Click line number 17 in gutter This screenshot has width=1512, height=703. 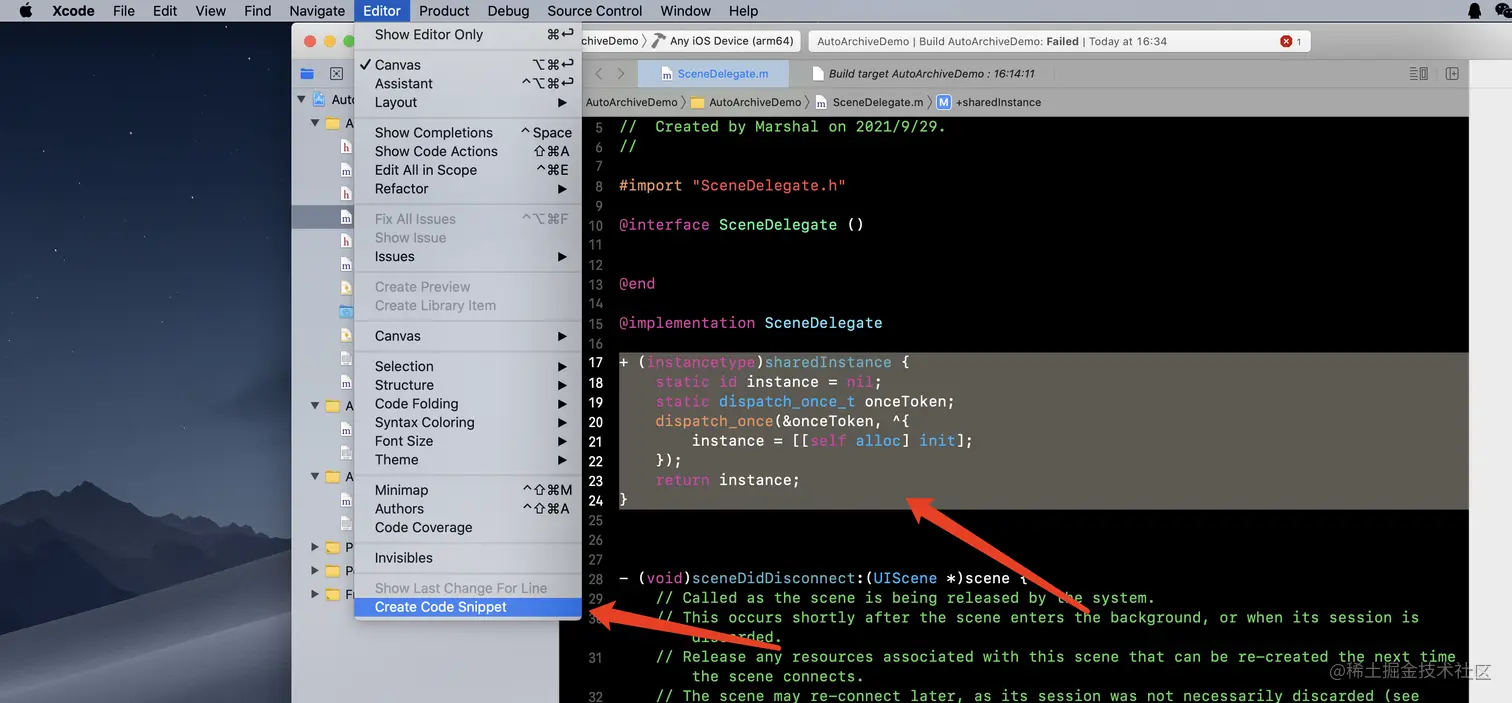[596, 362]
